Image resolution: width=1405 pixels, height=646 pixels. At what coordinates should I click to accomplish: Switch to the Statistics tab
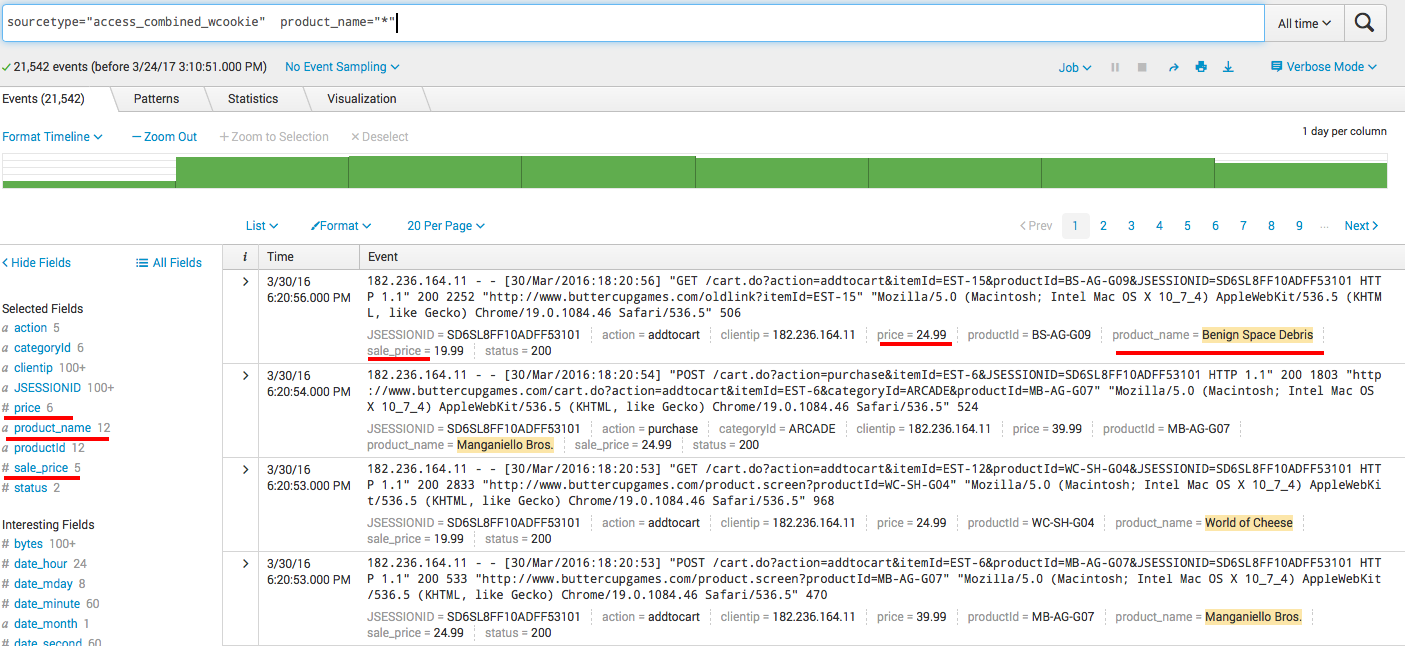256,98
